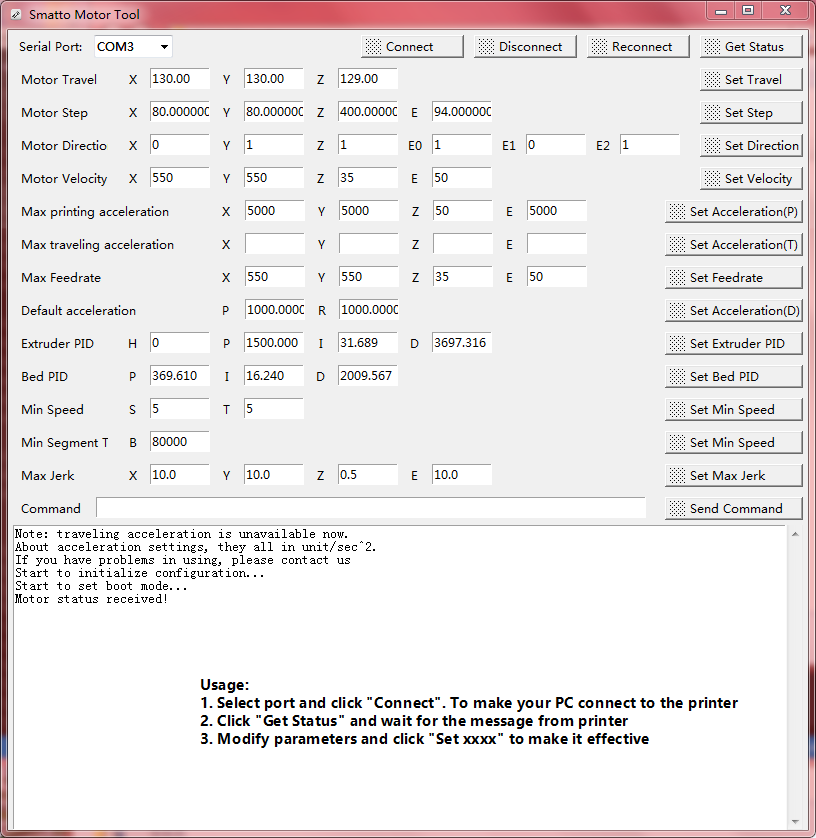Viewport: 816px width, 838px height.
Task: Focus the Command text input field
Action: [x=370, y=508]
